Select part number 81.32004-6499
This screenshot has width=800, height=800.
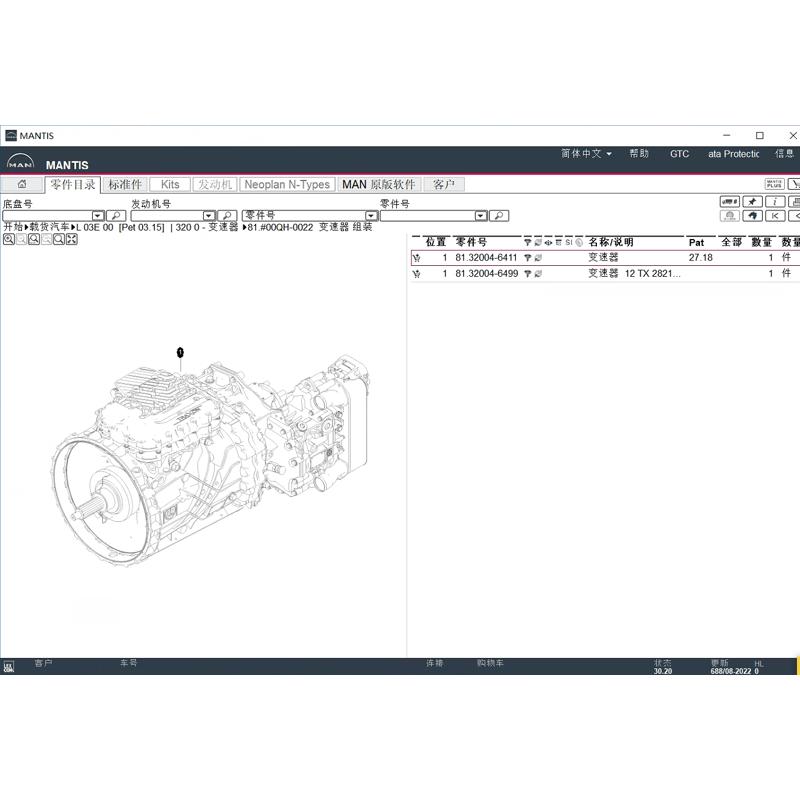point(486,273)
